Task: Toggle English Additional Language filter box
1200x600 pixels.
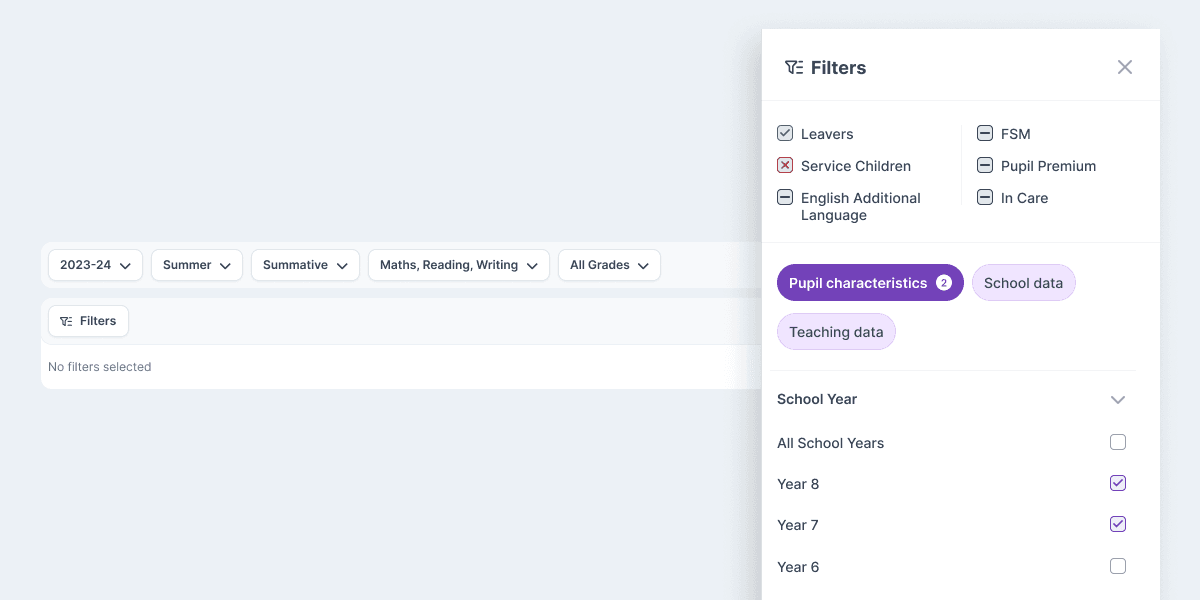Action: [x=785, y=197]
